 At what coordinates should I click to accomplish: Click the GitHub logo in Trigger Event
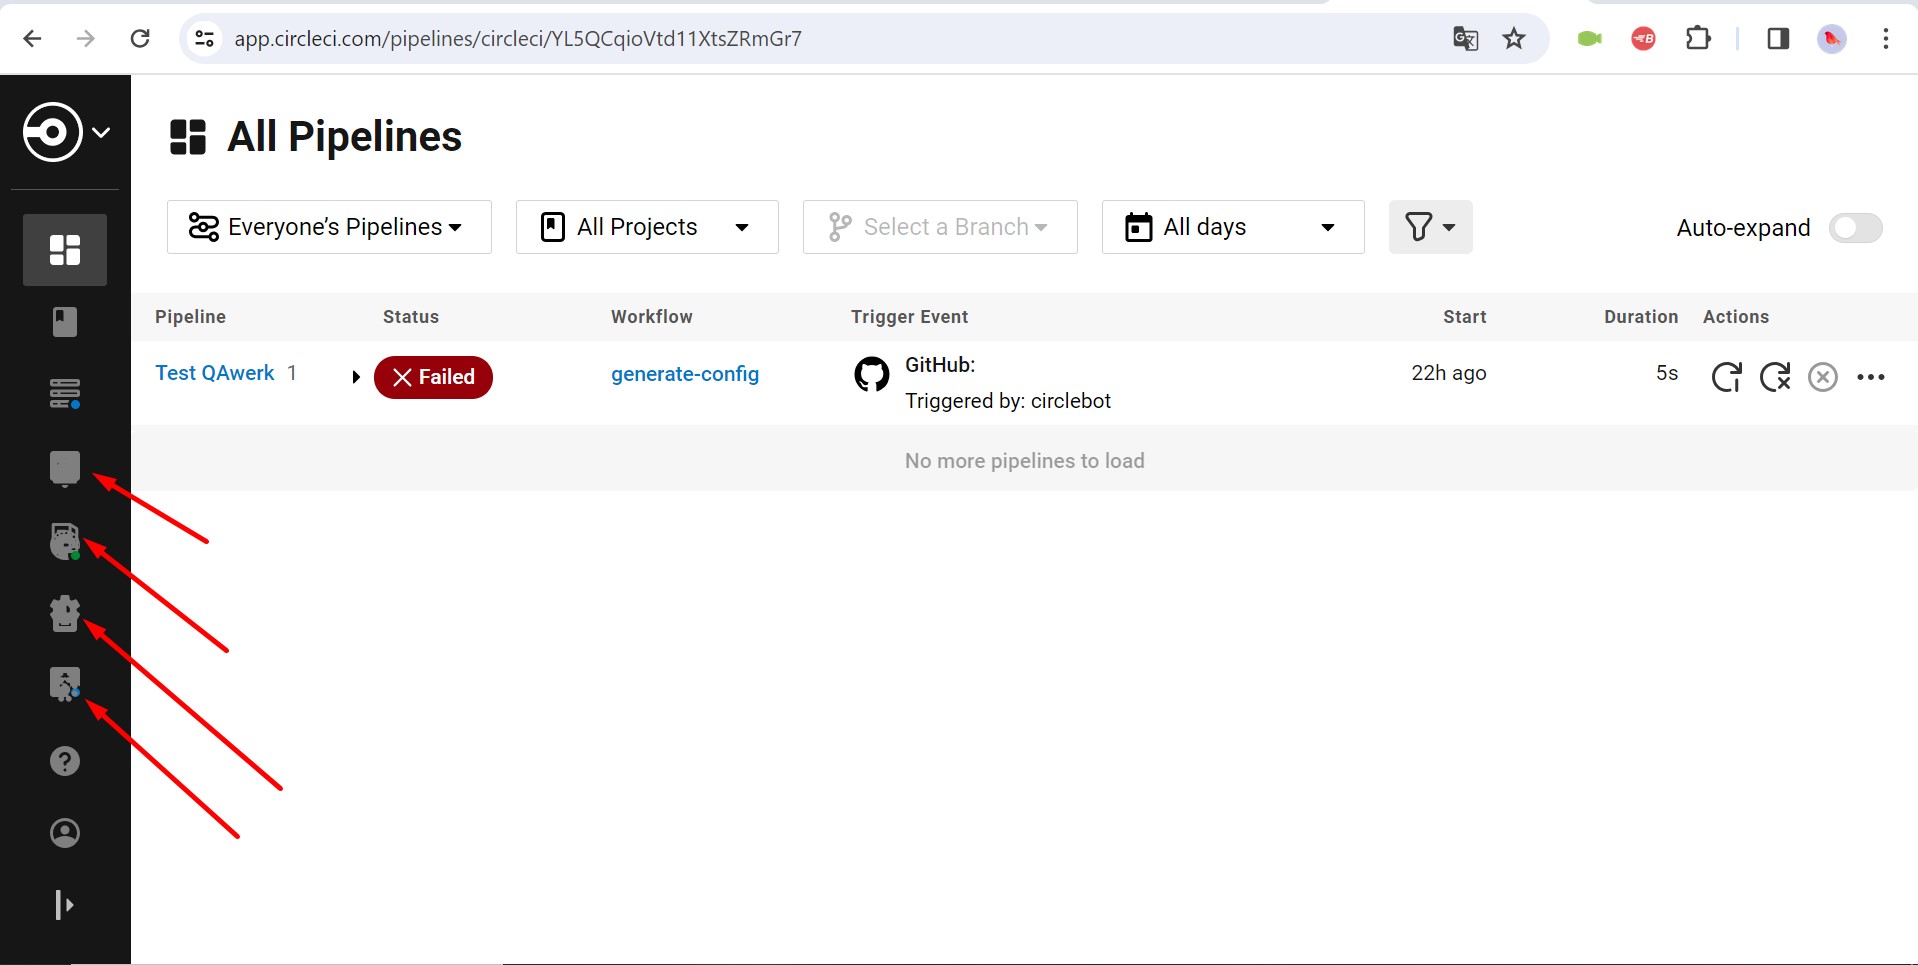[872, 374]
